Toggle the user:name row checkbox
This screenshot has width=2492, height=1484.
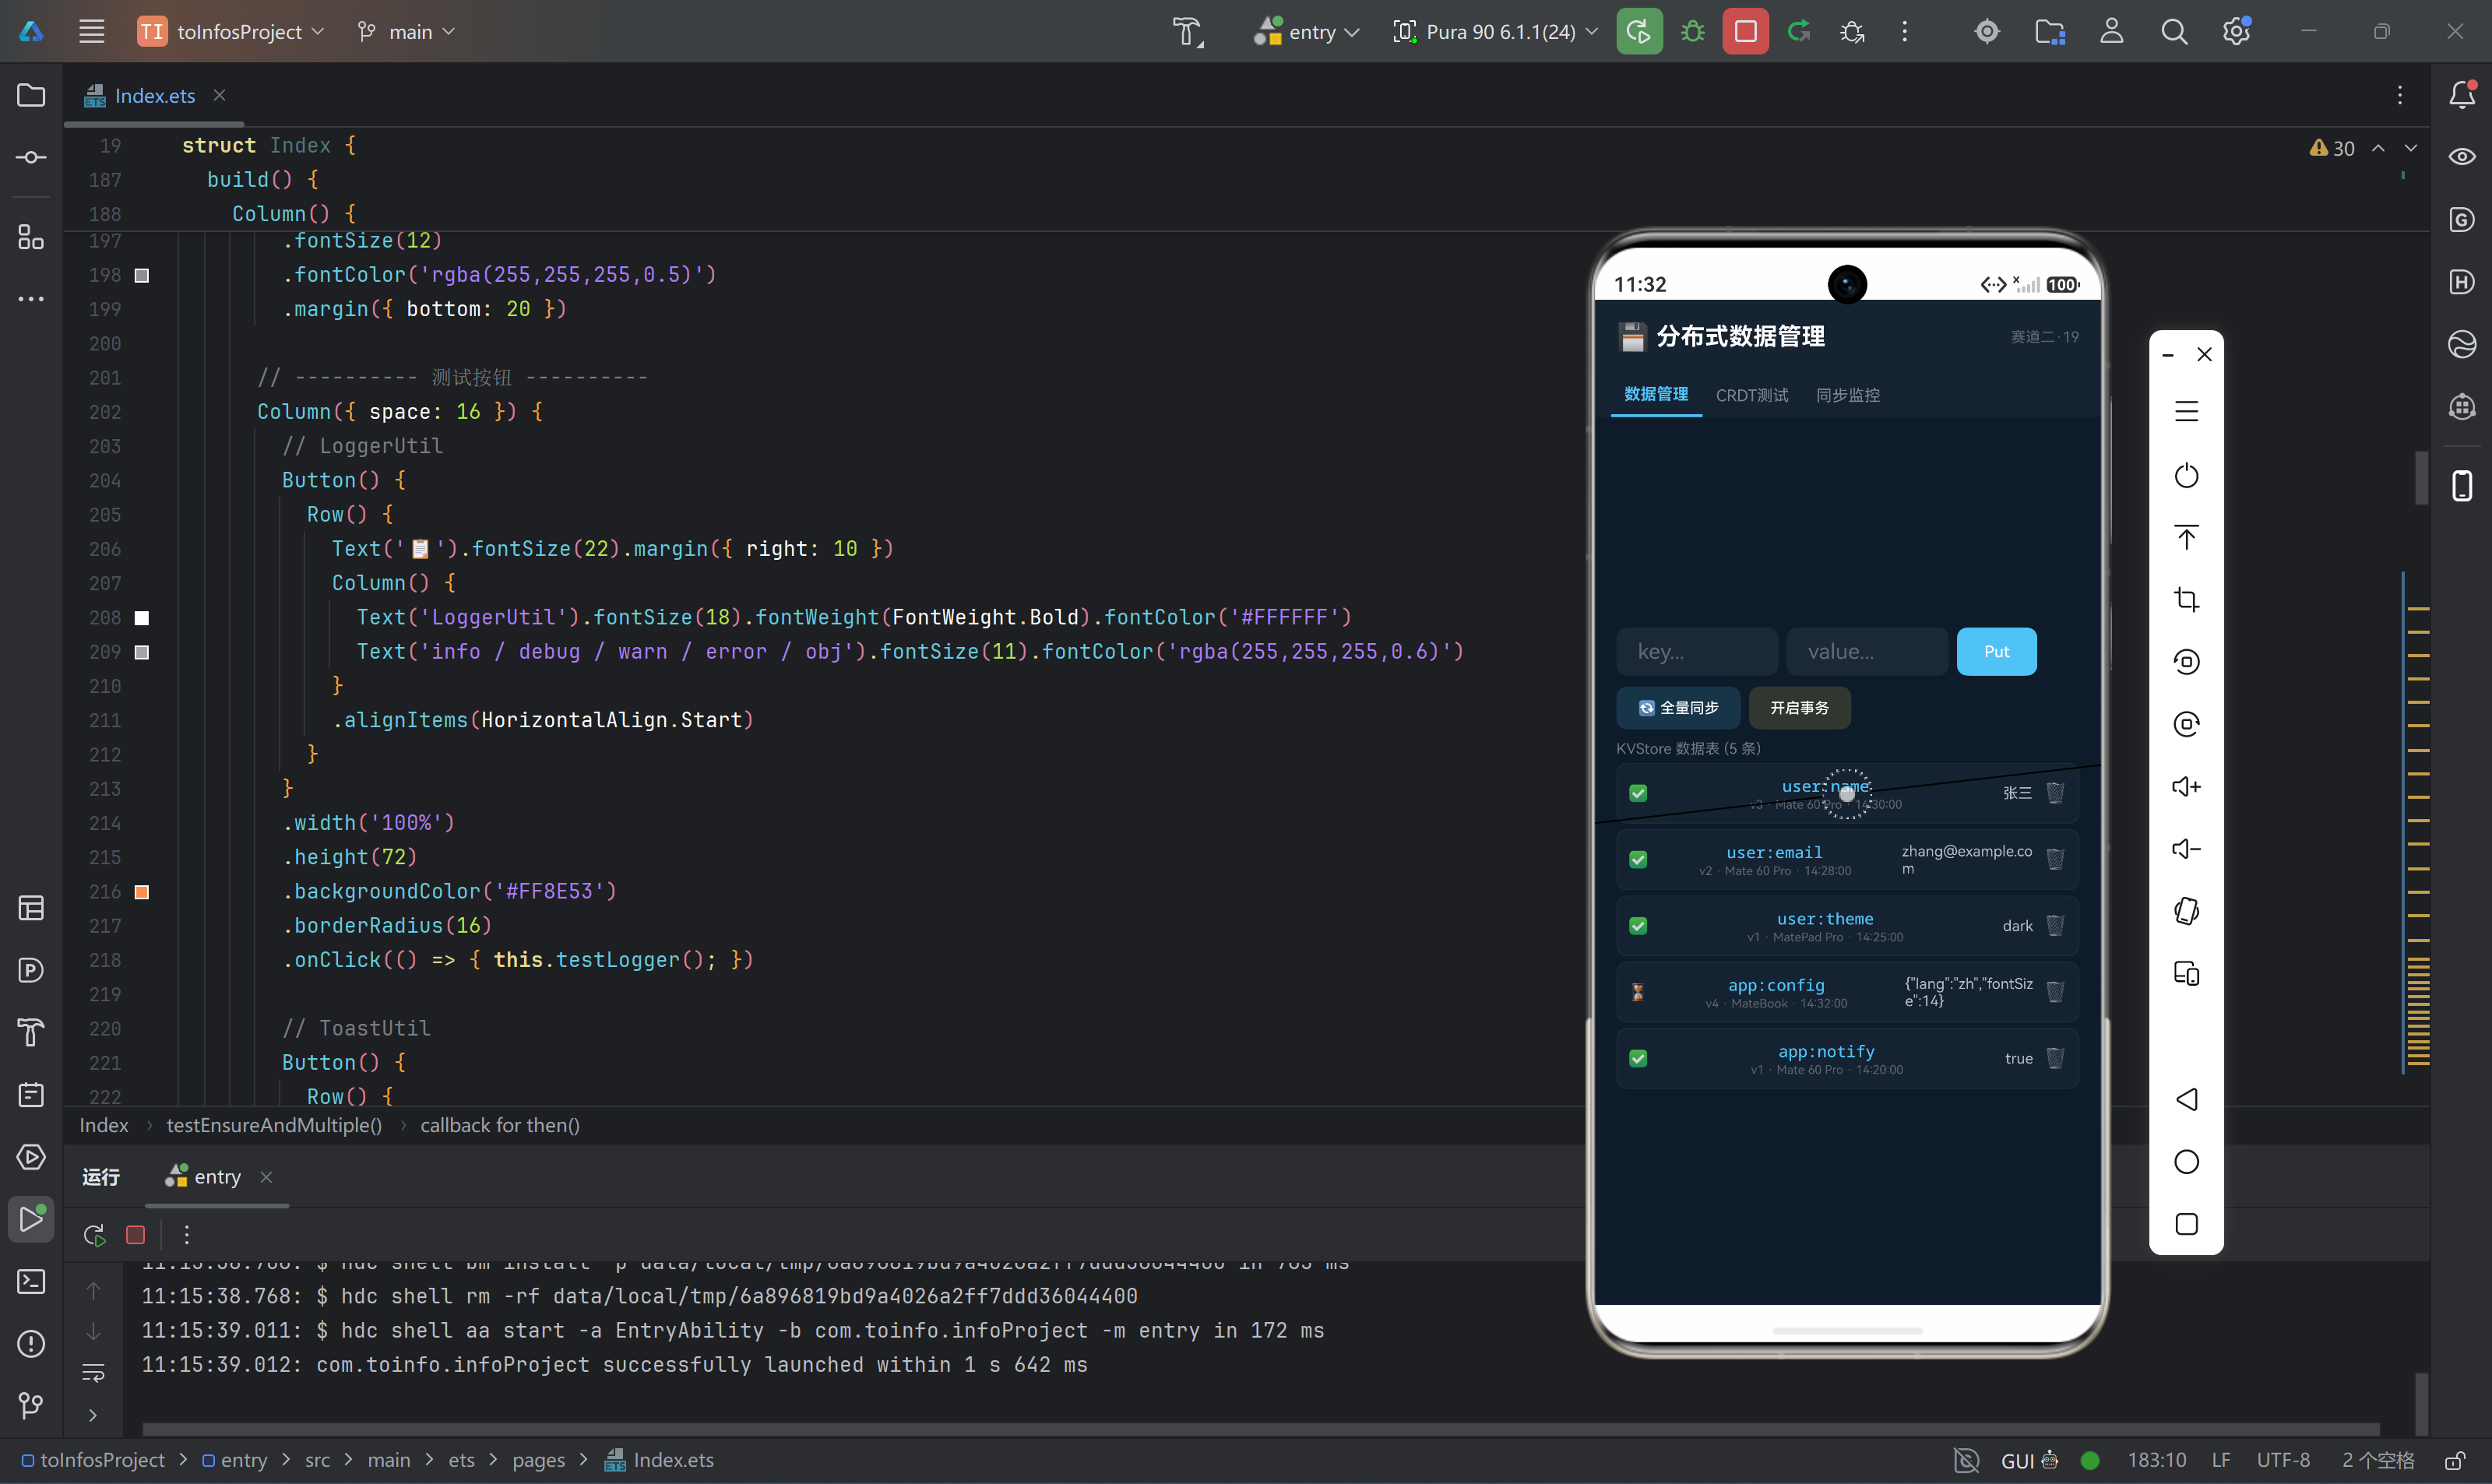[1638, 793]
